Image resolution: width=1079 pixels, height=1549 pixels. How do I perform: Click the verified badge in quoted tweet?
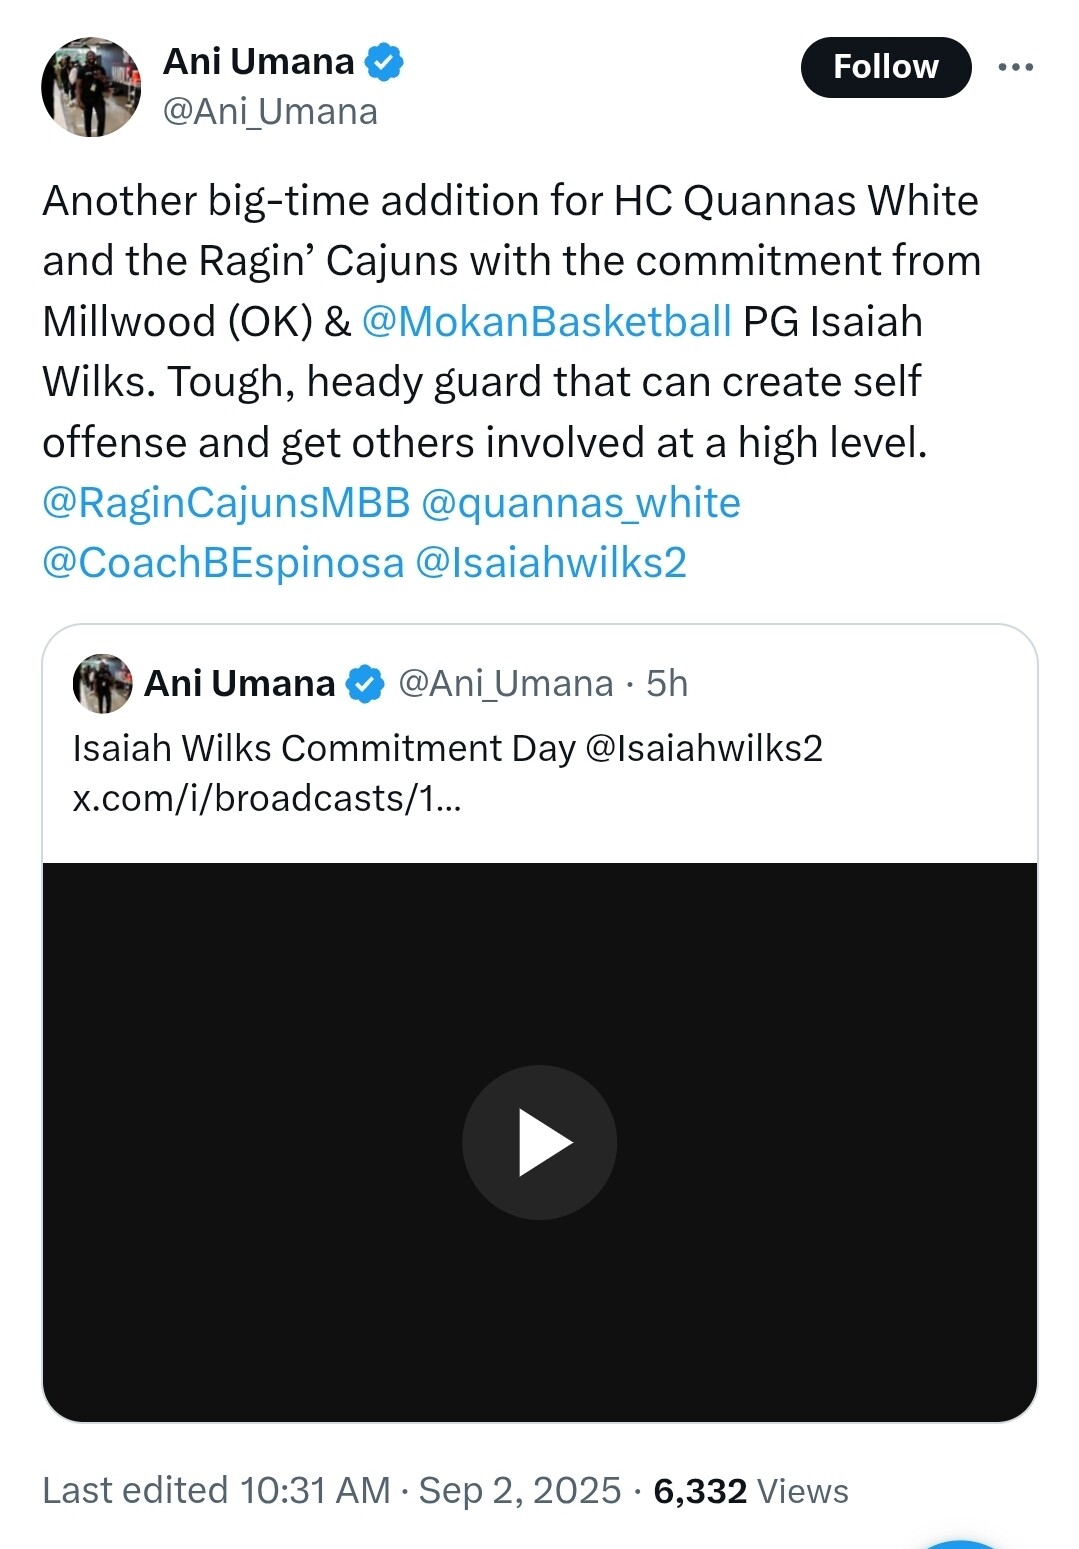(365, 684)
